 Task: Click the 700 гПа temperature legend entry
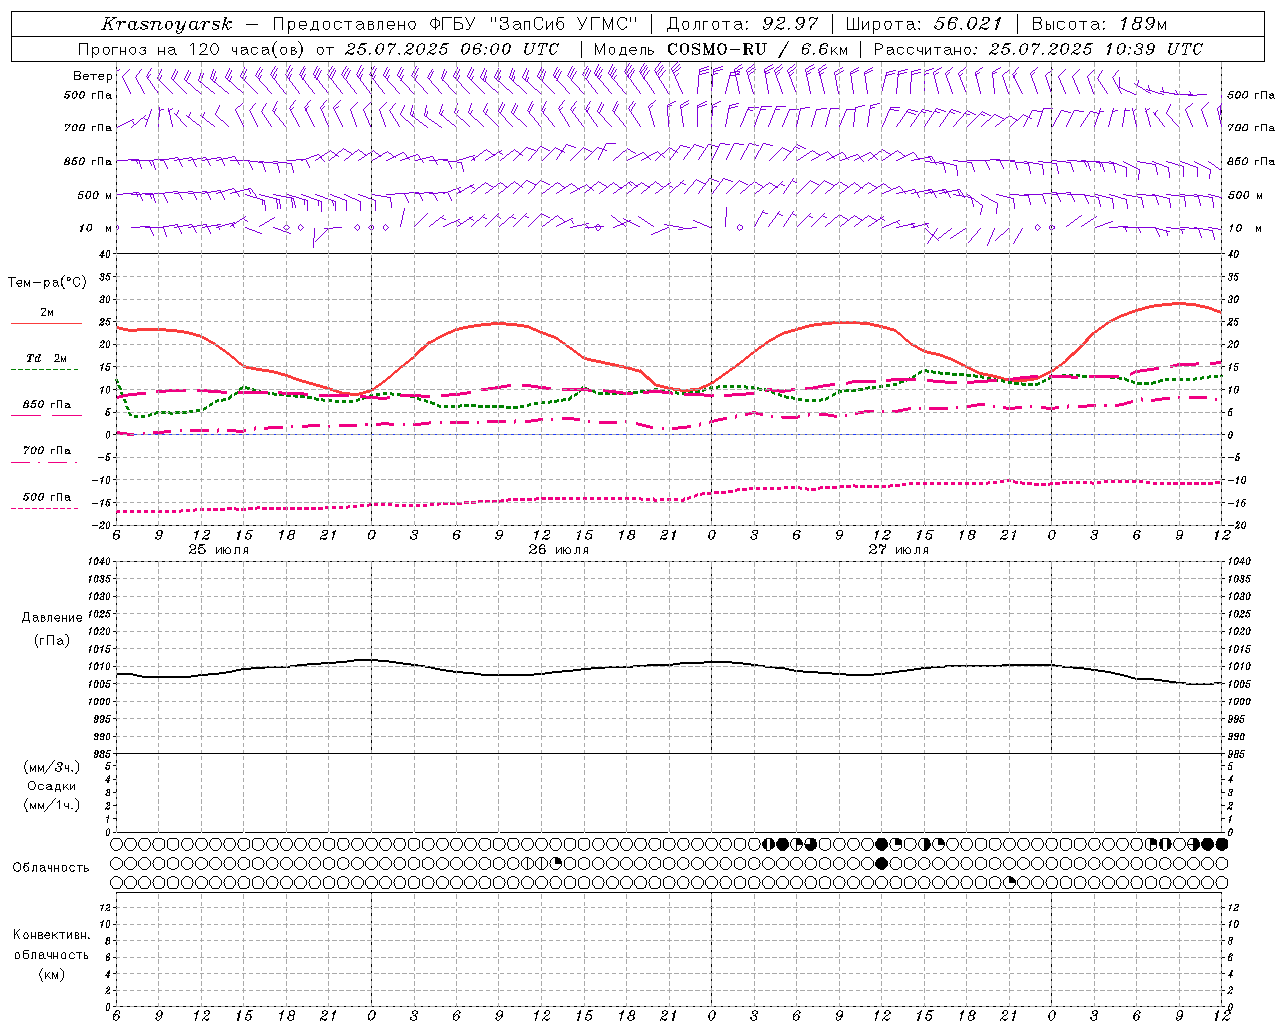(x=47, y=450)
